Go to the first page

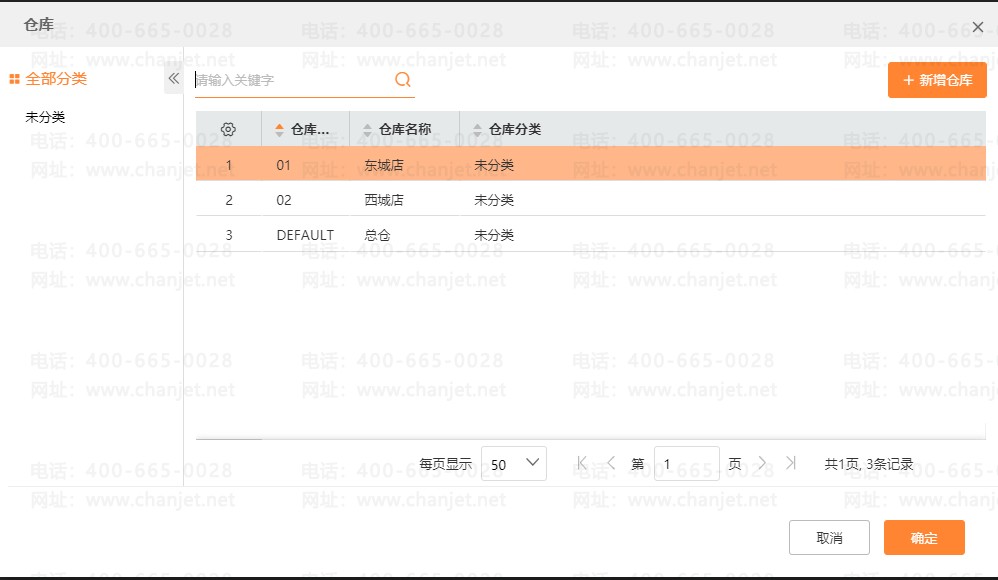coord(582,463)
